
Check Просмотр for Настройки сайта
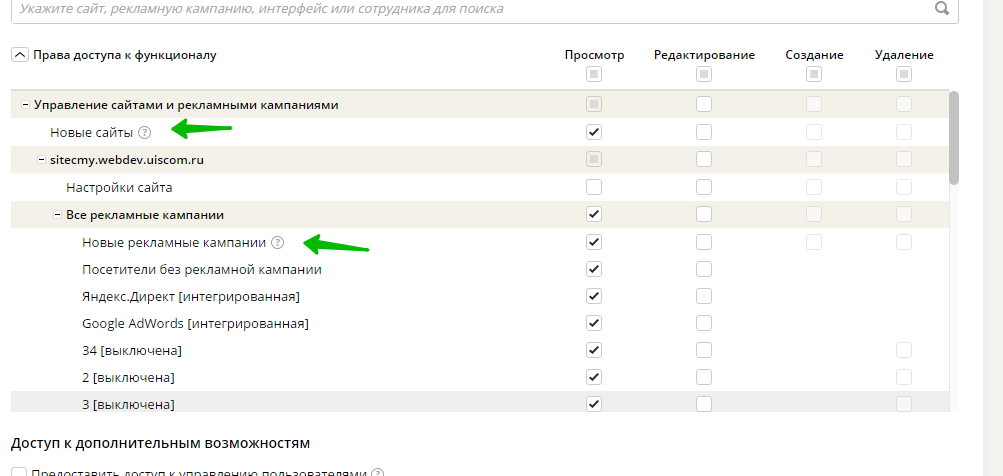click(x=594, y=187)
